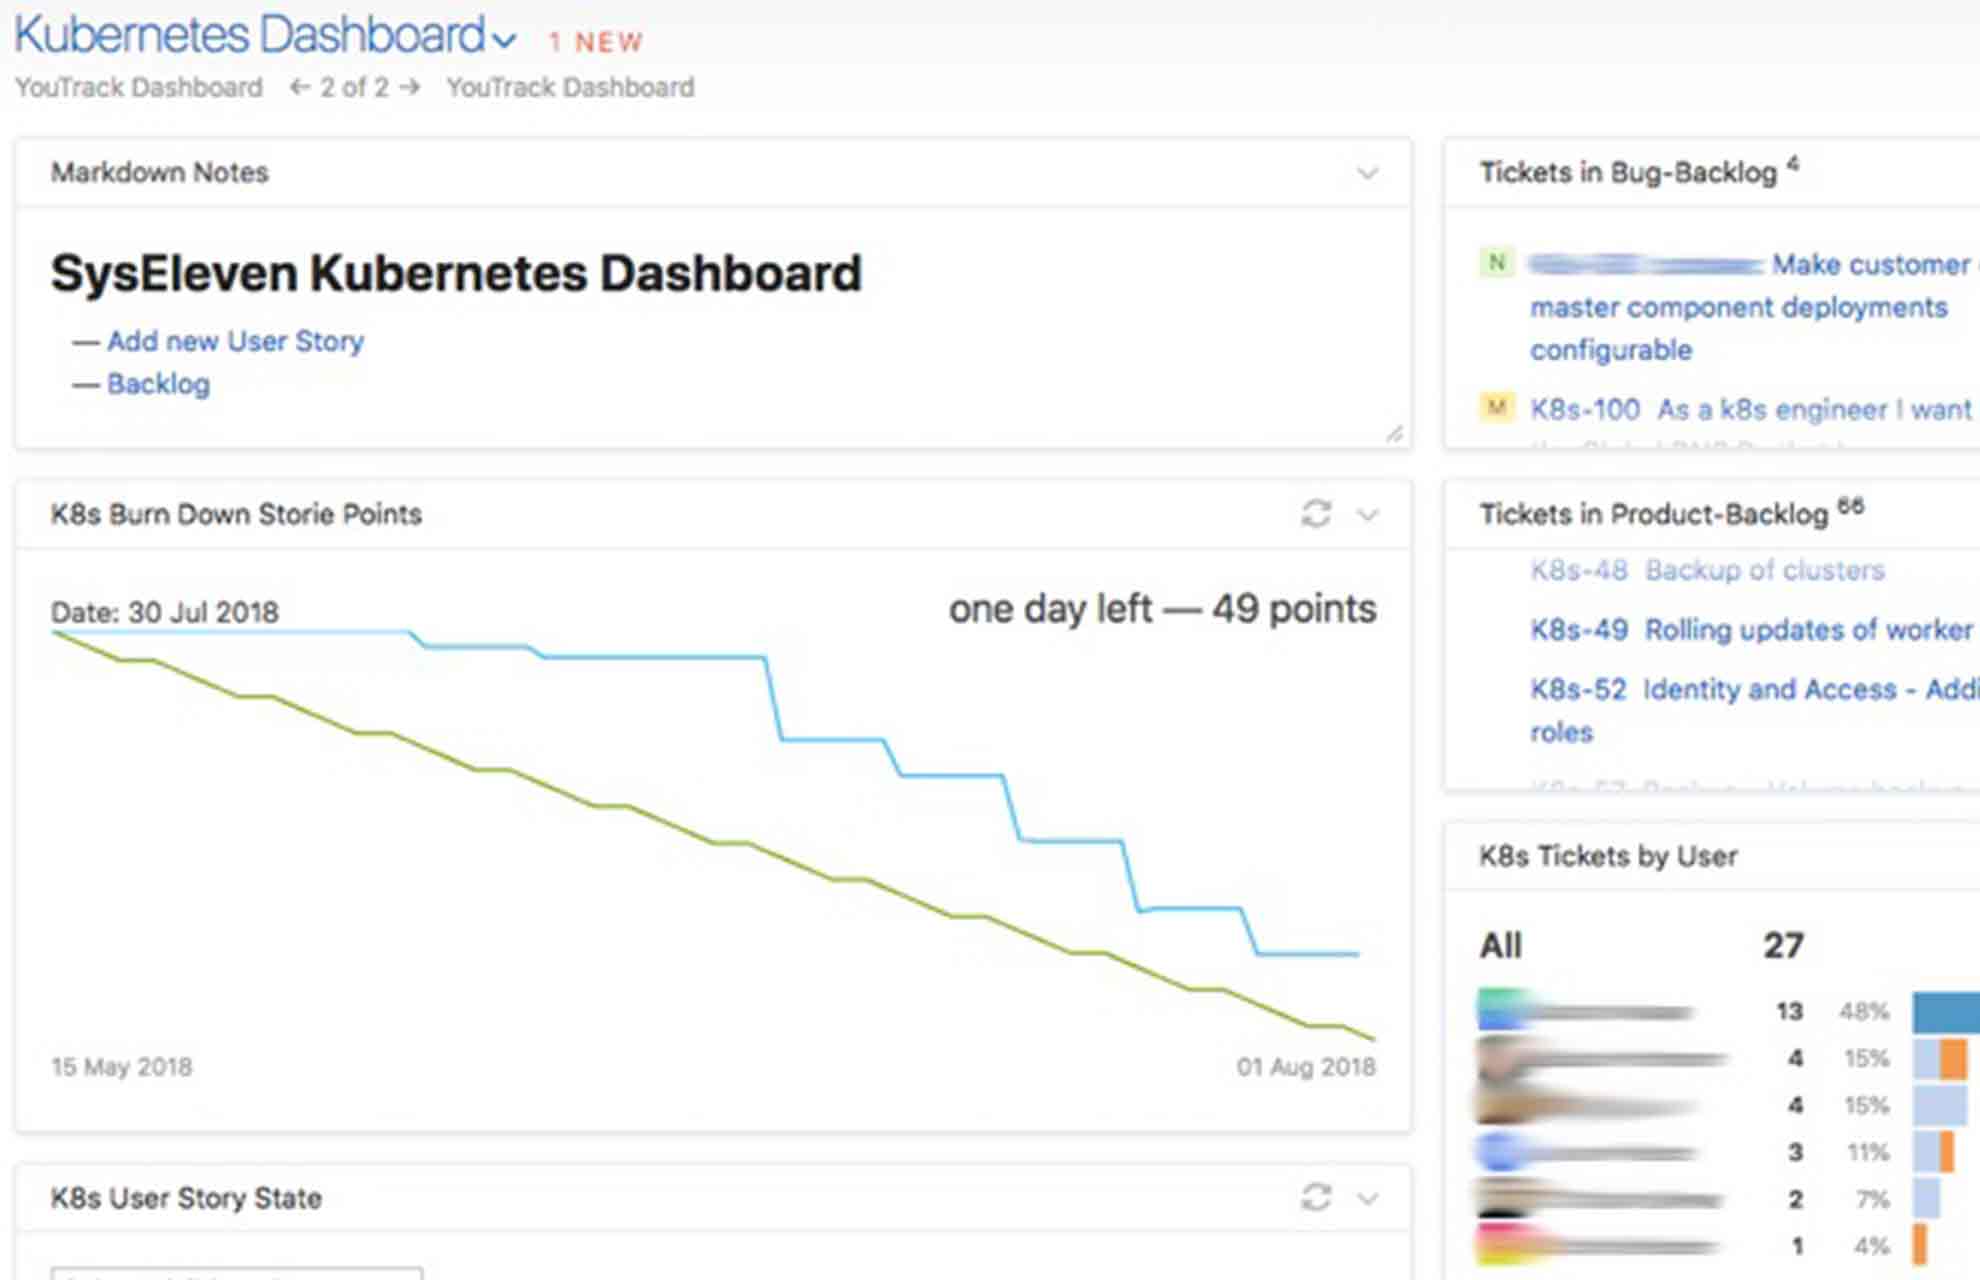Click the 7% row's light blue bar
Image resolution: width=1980 pixels, height=1280 pixels.
point(1927,1199)
